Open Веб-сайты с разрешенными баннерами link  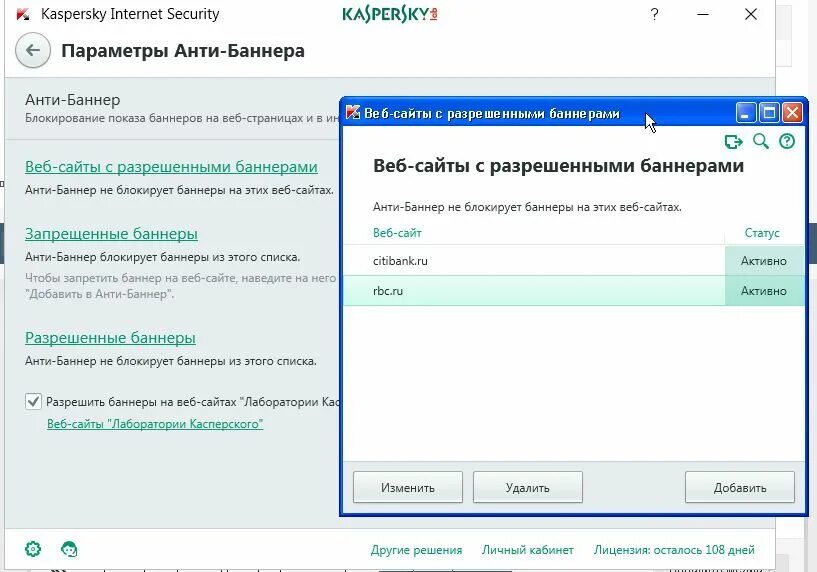(171, 167)
